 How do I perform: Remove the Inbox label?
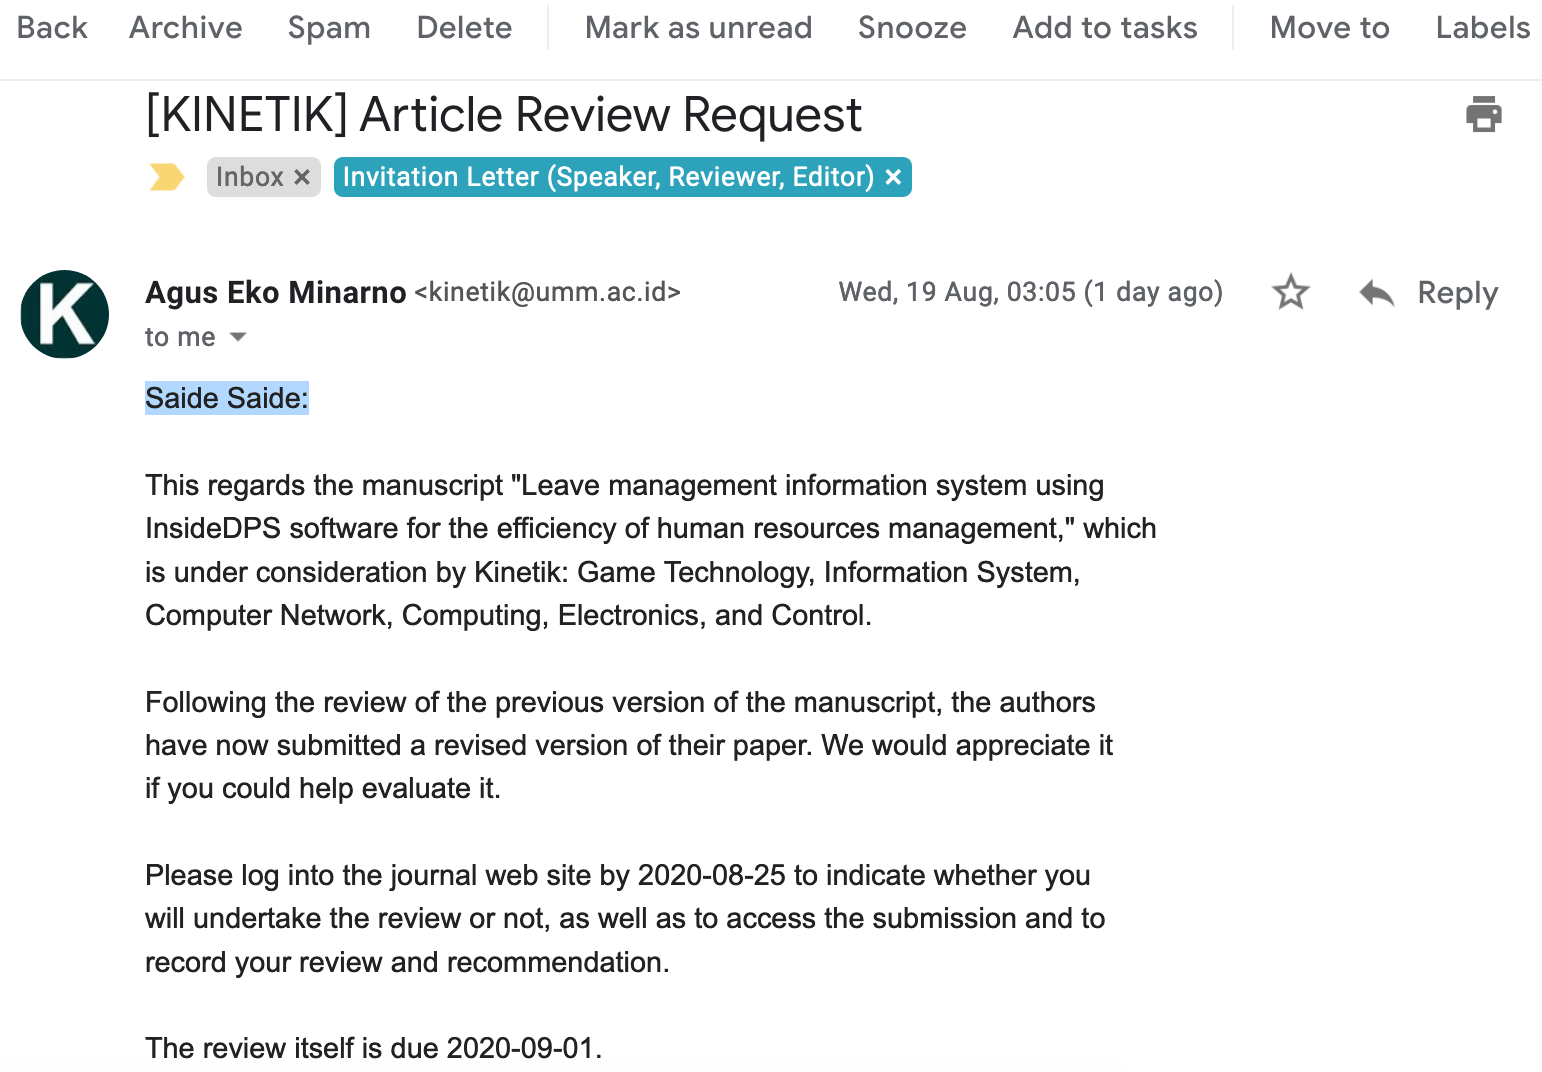(302, 177)
